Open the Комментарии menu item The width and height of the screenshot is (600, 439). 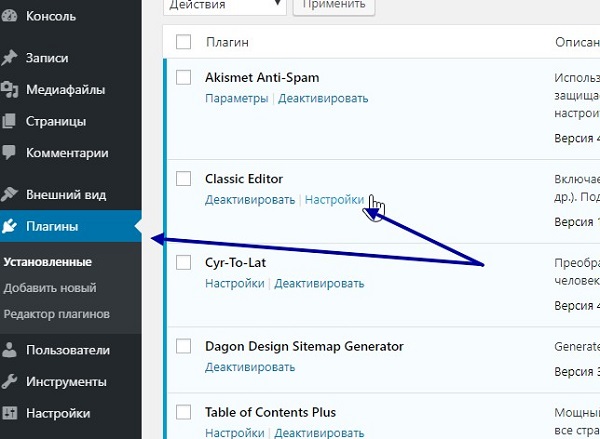pos(67,153)
